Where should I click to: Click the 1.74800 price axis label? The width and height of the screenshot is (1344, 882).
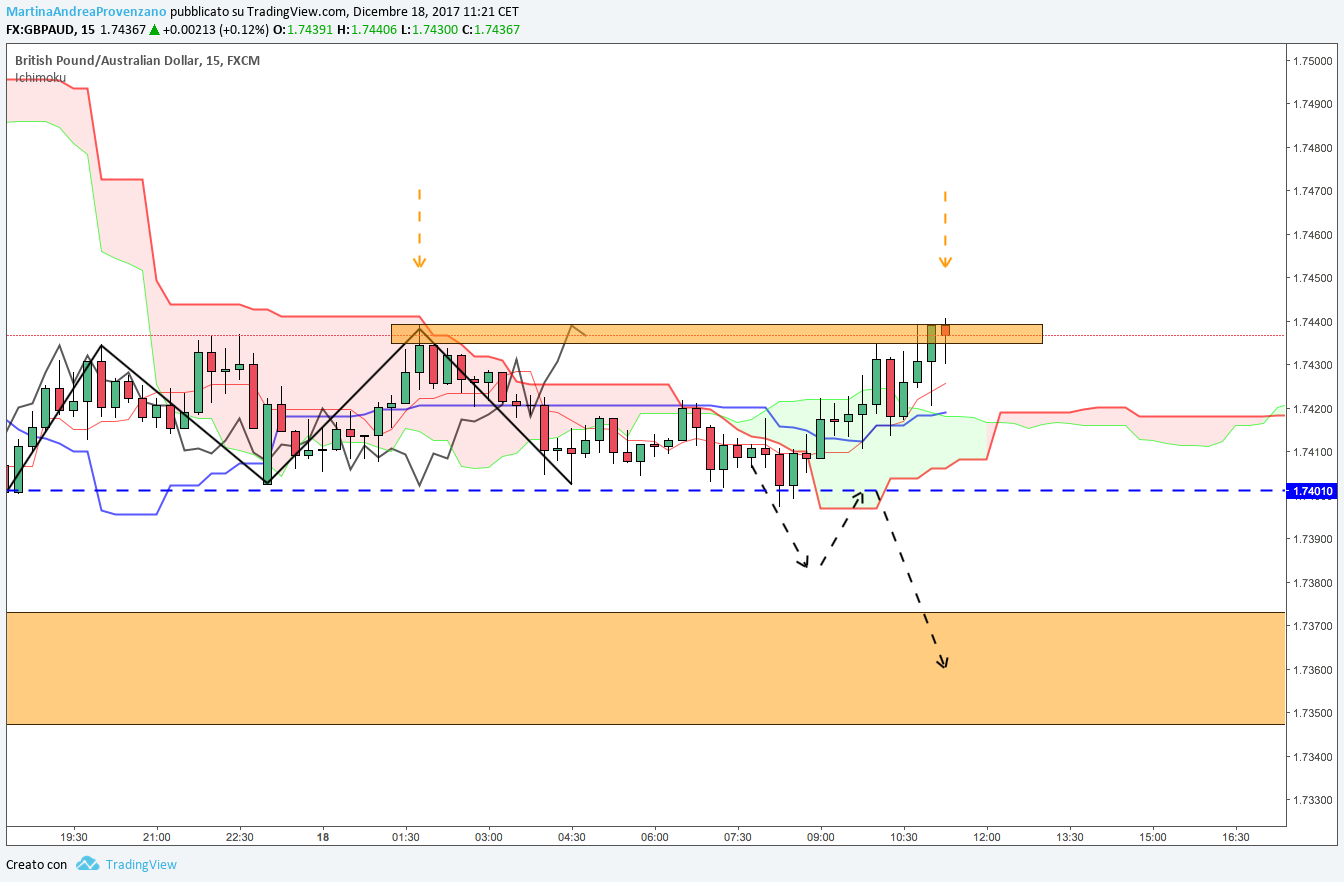1314,148
